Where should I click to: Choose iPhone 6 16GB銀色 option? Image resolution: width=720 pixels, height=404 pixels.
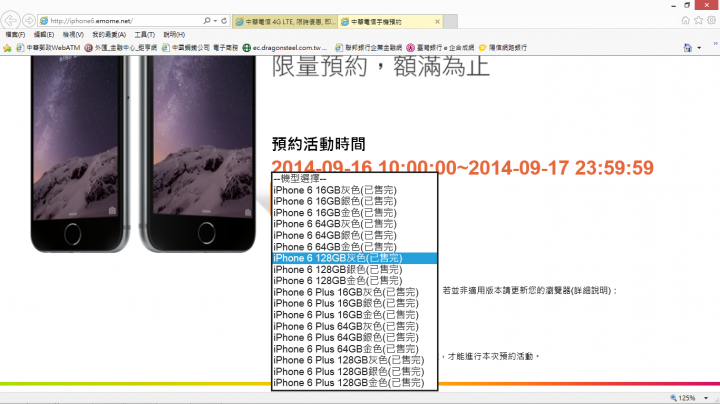click(354, 201)
